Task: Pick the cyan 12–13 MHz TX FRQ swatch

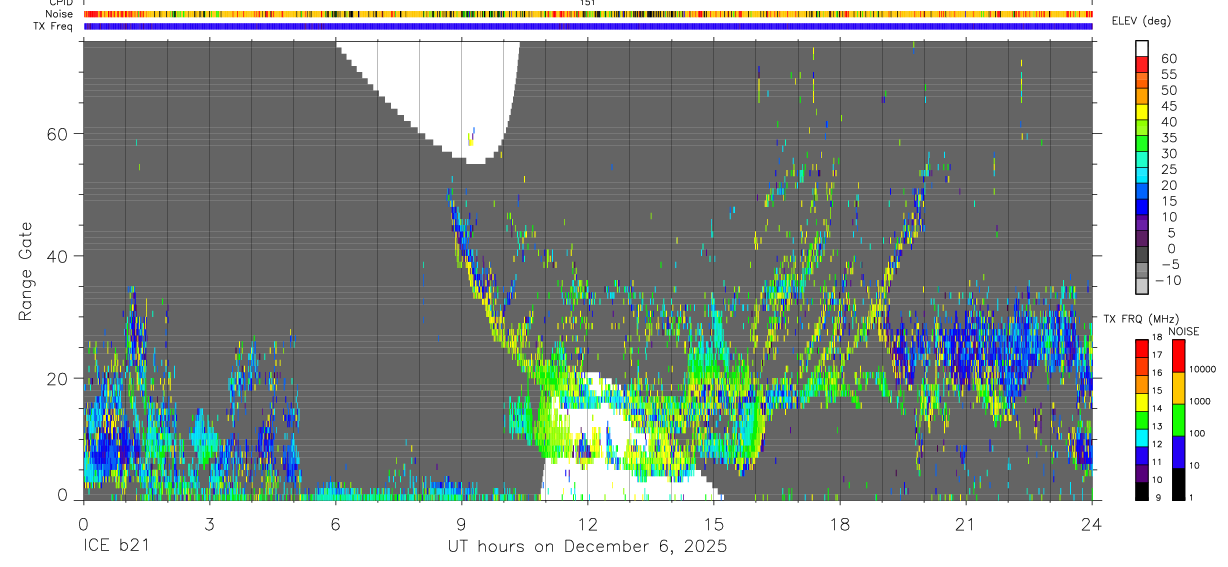Action: (x=1142, y=436)
